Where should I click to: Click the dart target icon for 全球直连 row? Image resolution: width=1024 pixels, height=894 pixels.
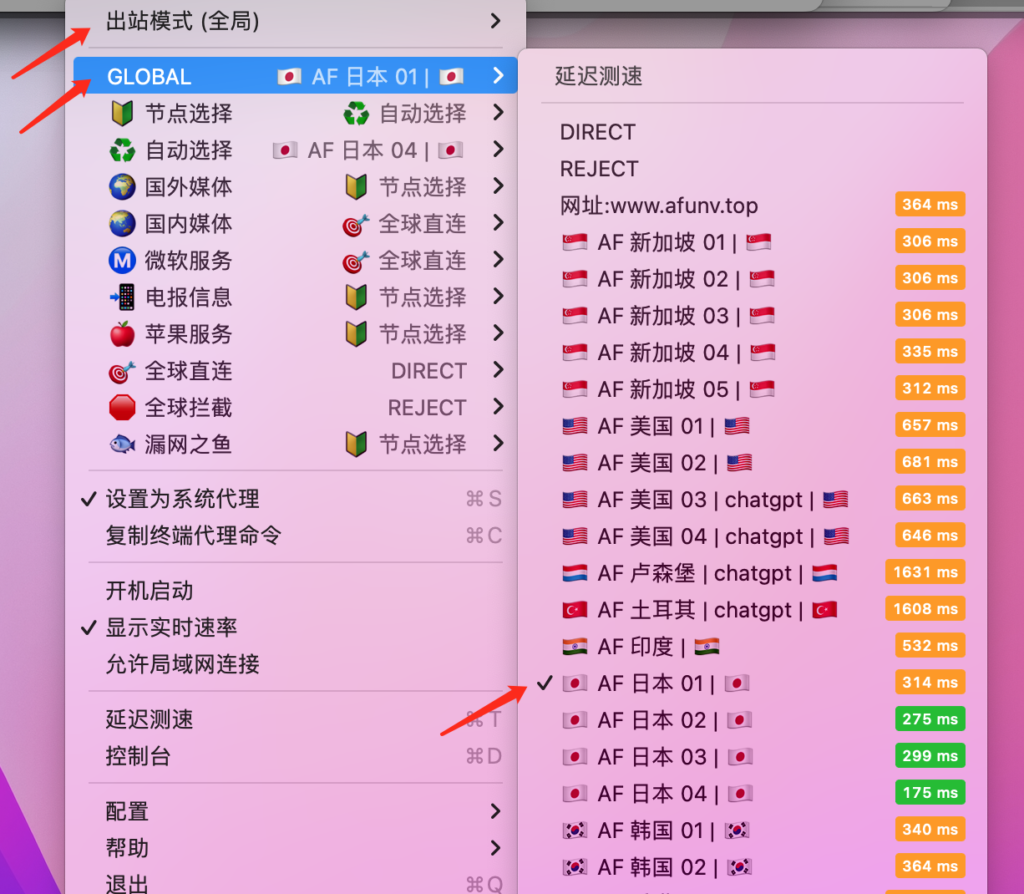point(122,371)
